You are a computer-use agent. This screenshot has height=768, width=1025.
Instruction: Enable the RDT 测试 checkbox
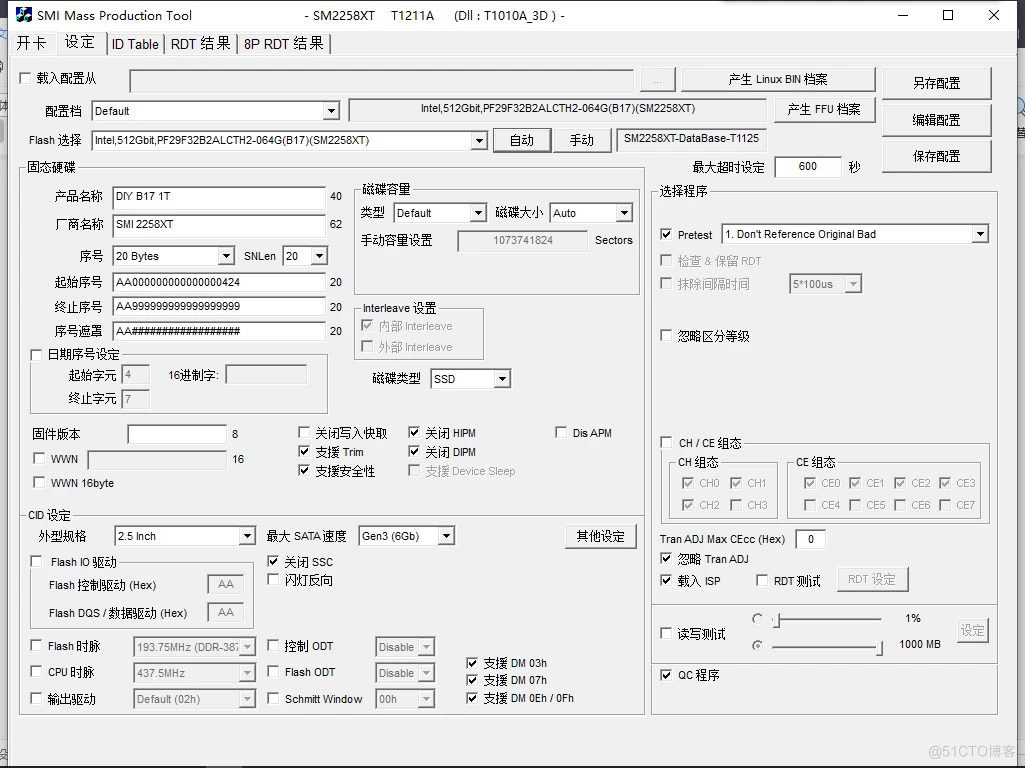(762, 580)
